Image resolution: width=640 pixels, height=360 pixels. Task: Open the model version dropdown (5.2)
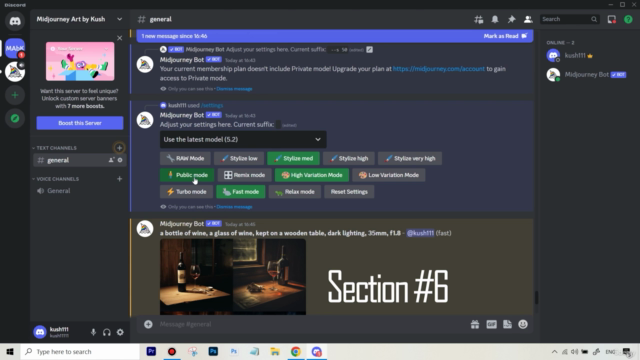243,140
